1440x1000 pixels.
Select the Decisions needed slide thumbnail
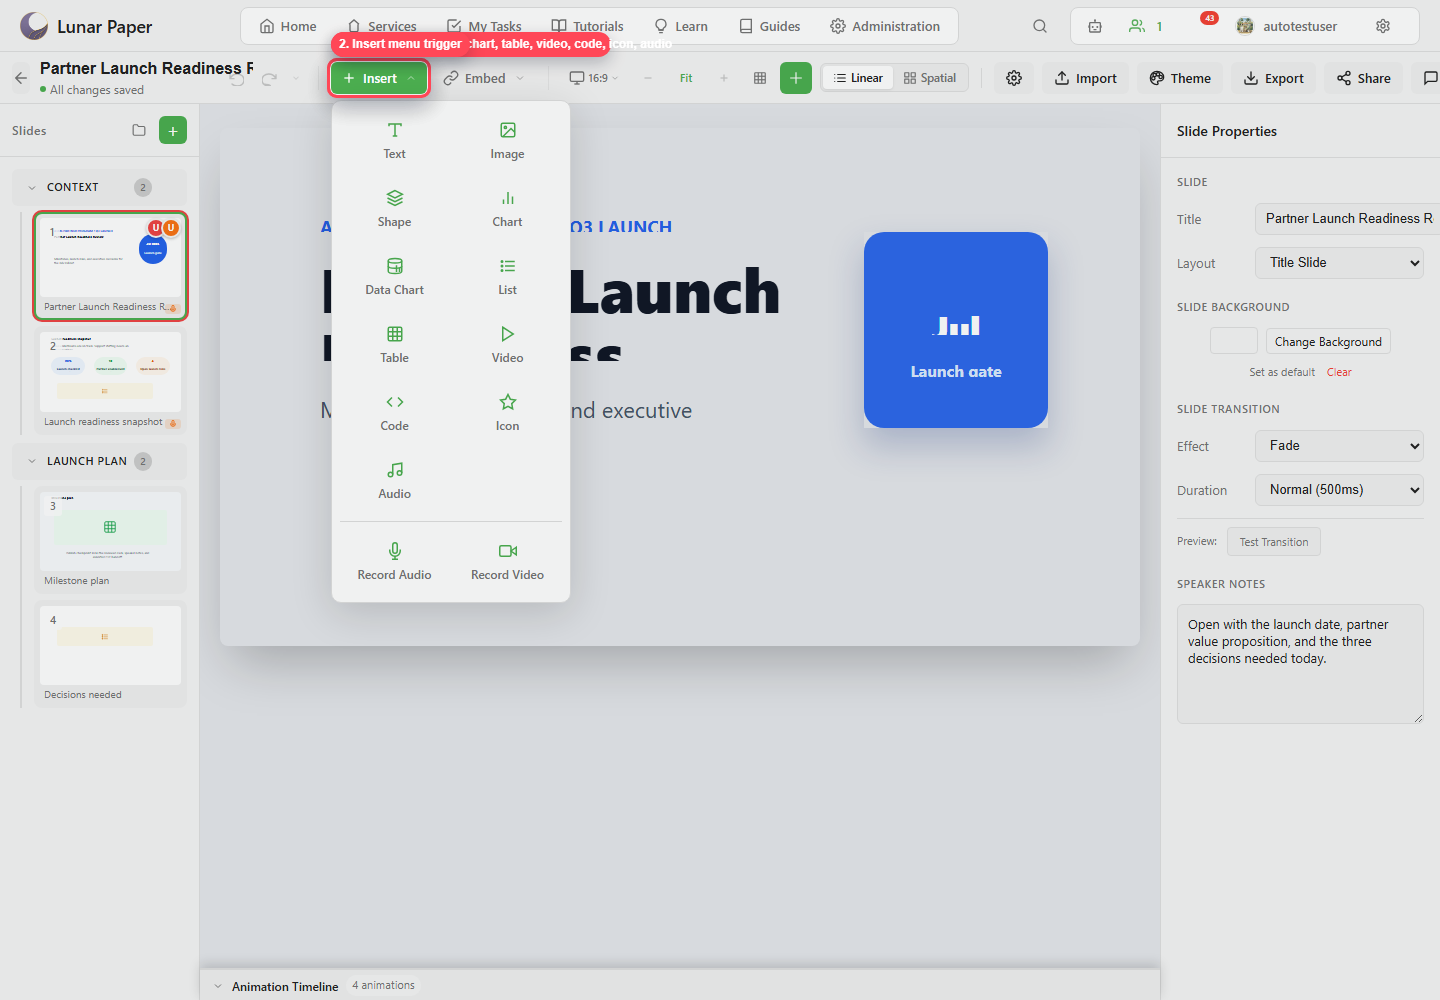tap(110, 653)
